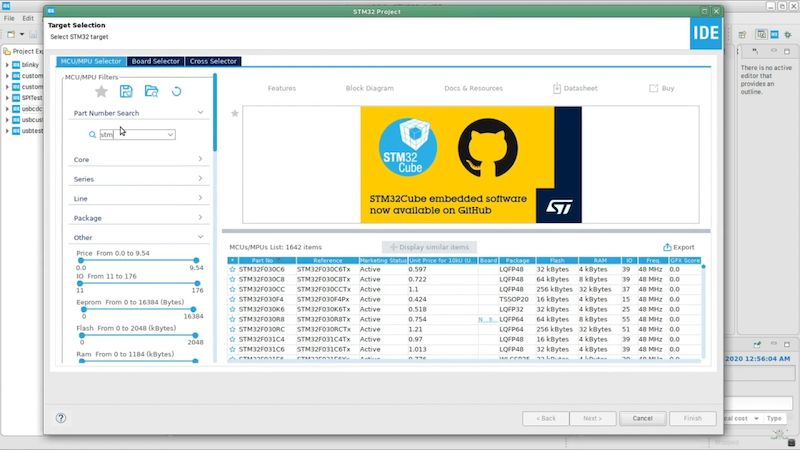Switch to the Cross Selector tab
This screenshot has height=450, width=800.
pos(213,61)
